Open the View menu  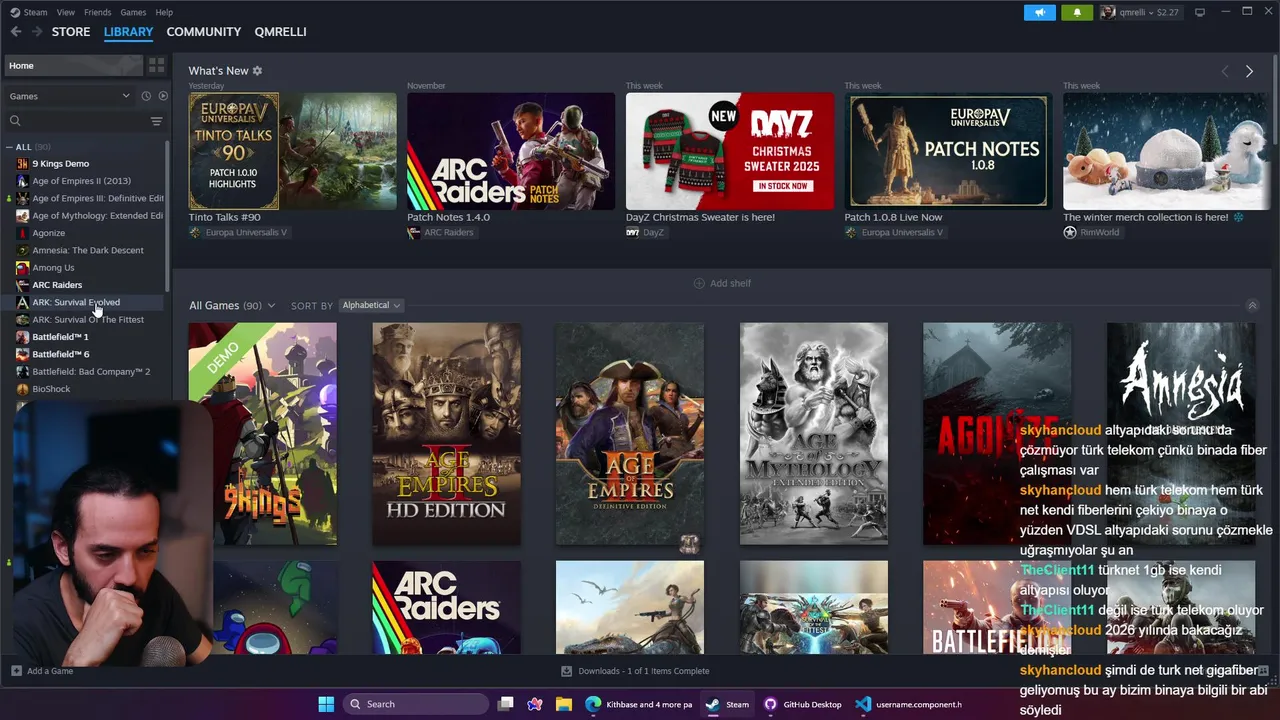tap(66, 12)
